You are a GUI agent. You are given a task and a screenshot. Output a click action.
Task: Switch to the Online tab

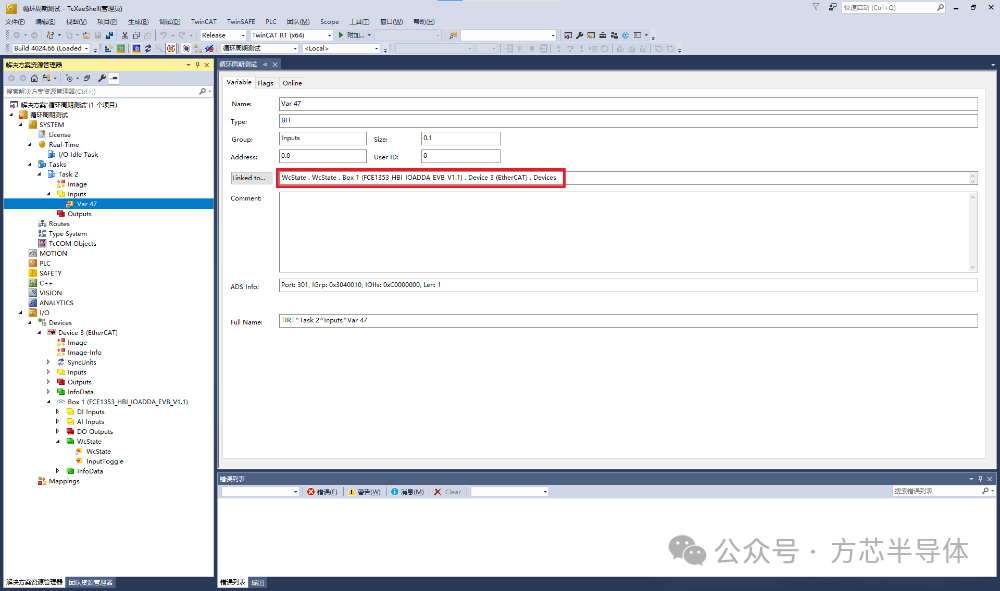[292, 83]
